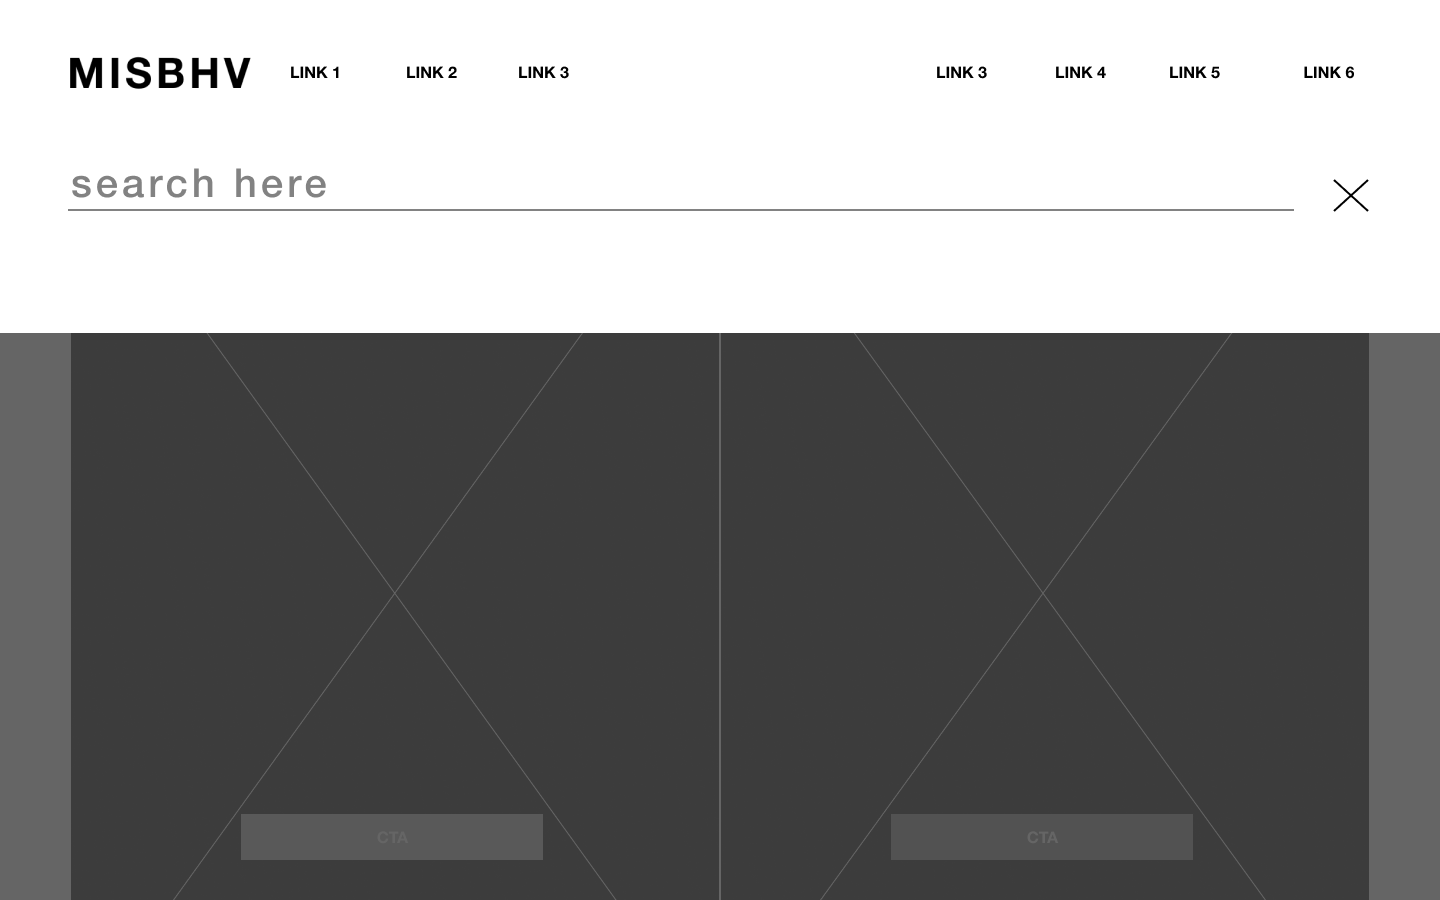This screenshot has height=900, width=1440.
Task: Click the MISBHV logo
Action: coord(160,73)
